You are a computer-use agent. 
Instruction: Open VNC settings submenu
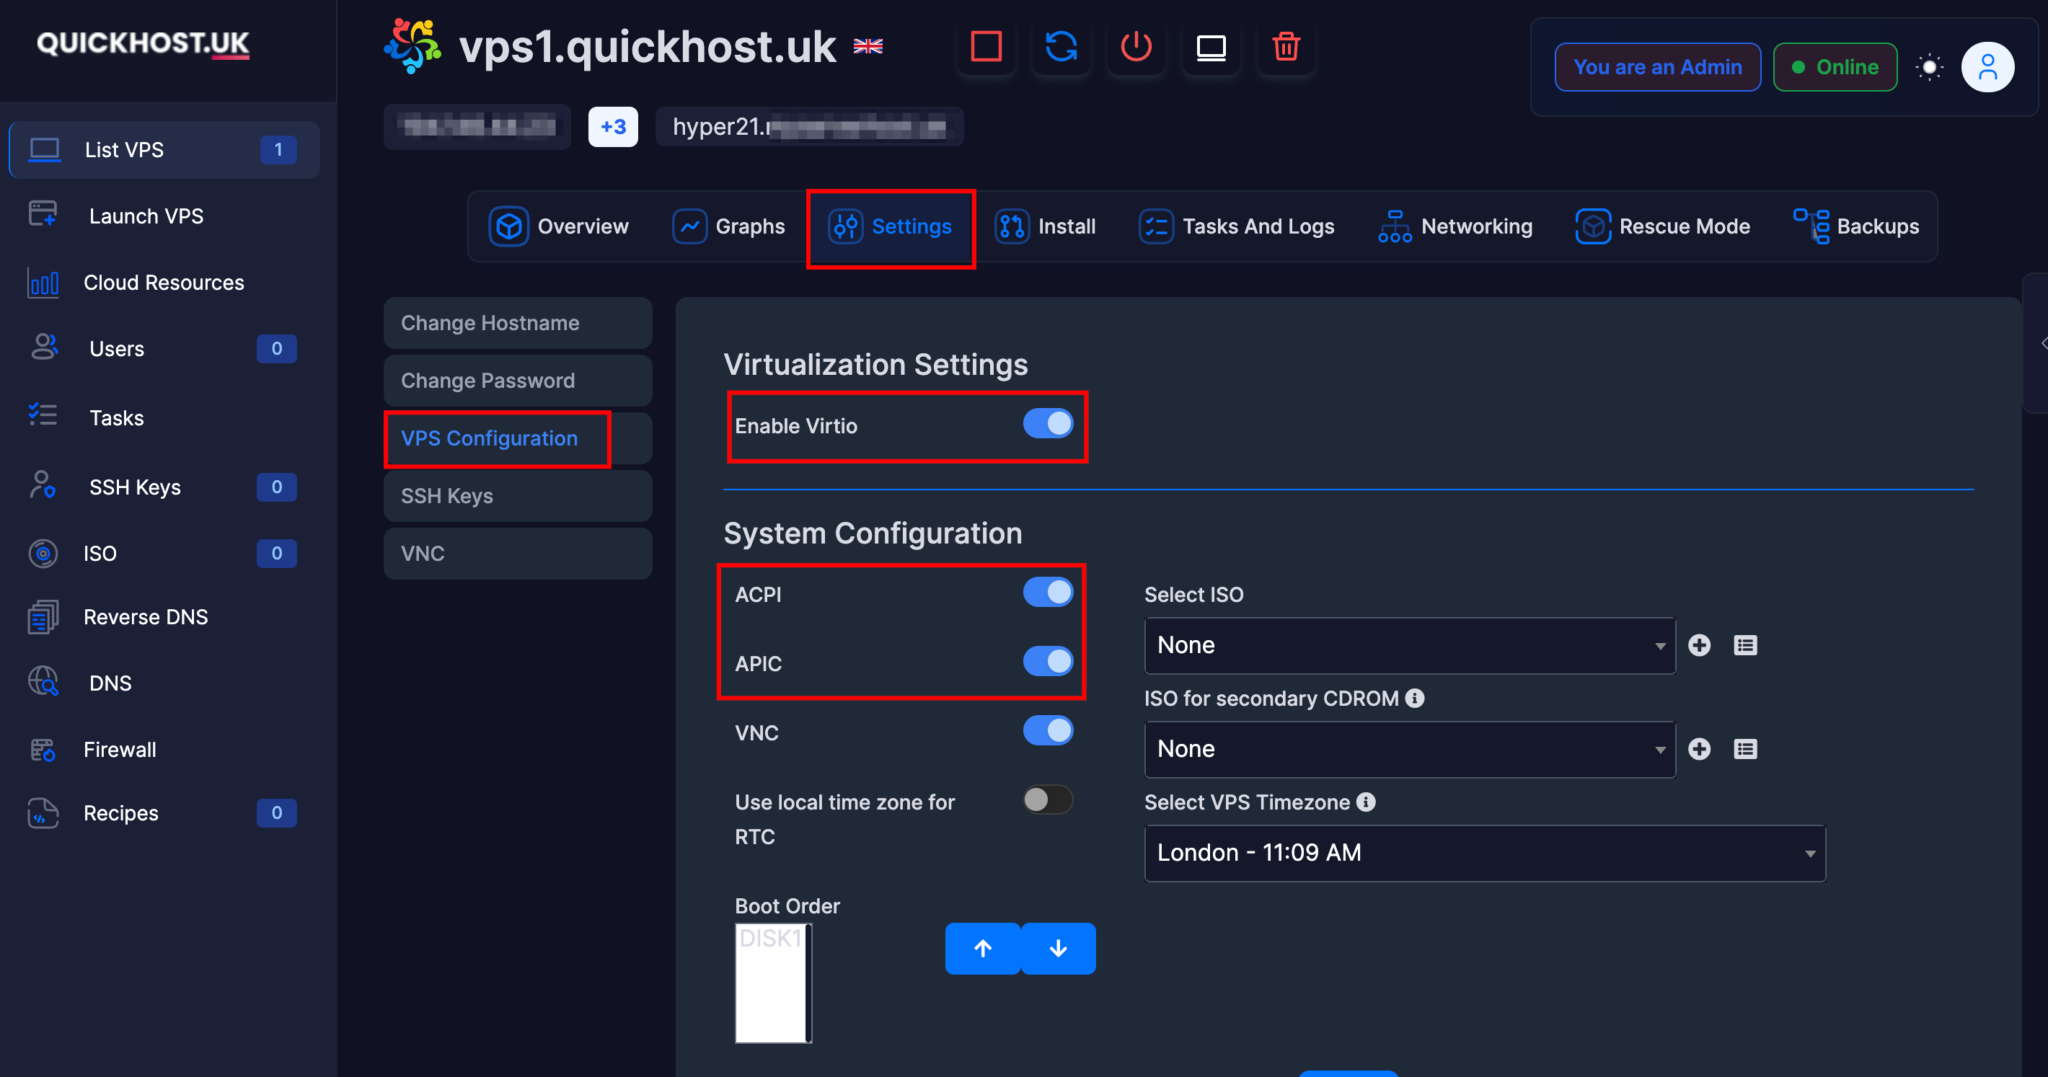[x=518, y=554]
